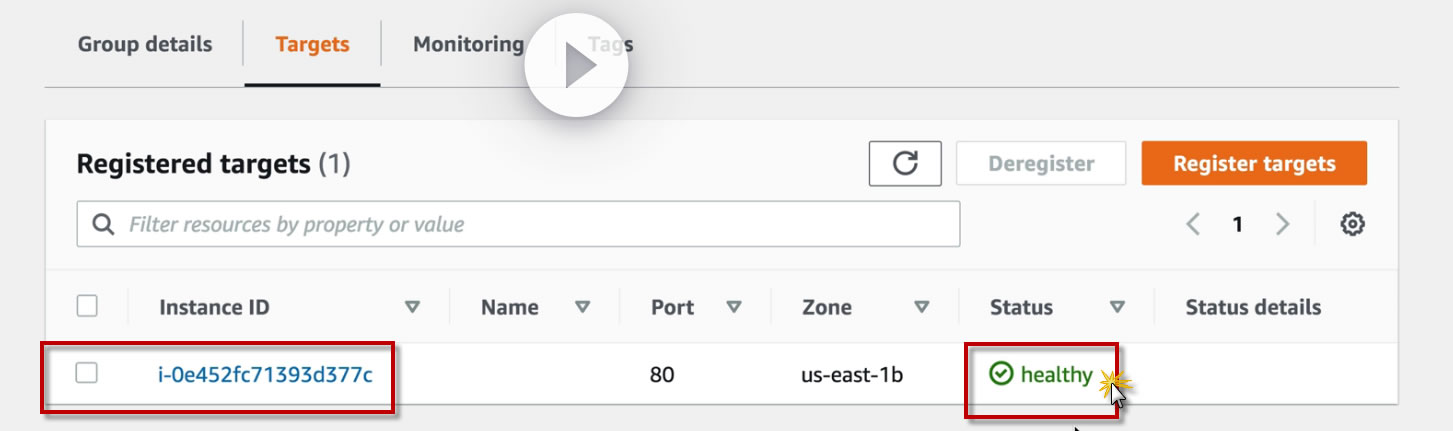Sort by Name column arrow
Viewport: 1453px width, 431px height.
click(x=582, y=308)
